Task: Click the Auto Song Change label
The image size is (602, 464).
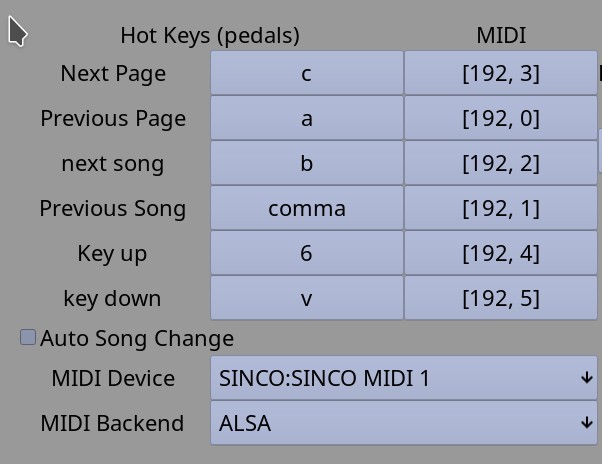Action: [137, 339]
